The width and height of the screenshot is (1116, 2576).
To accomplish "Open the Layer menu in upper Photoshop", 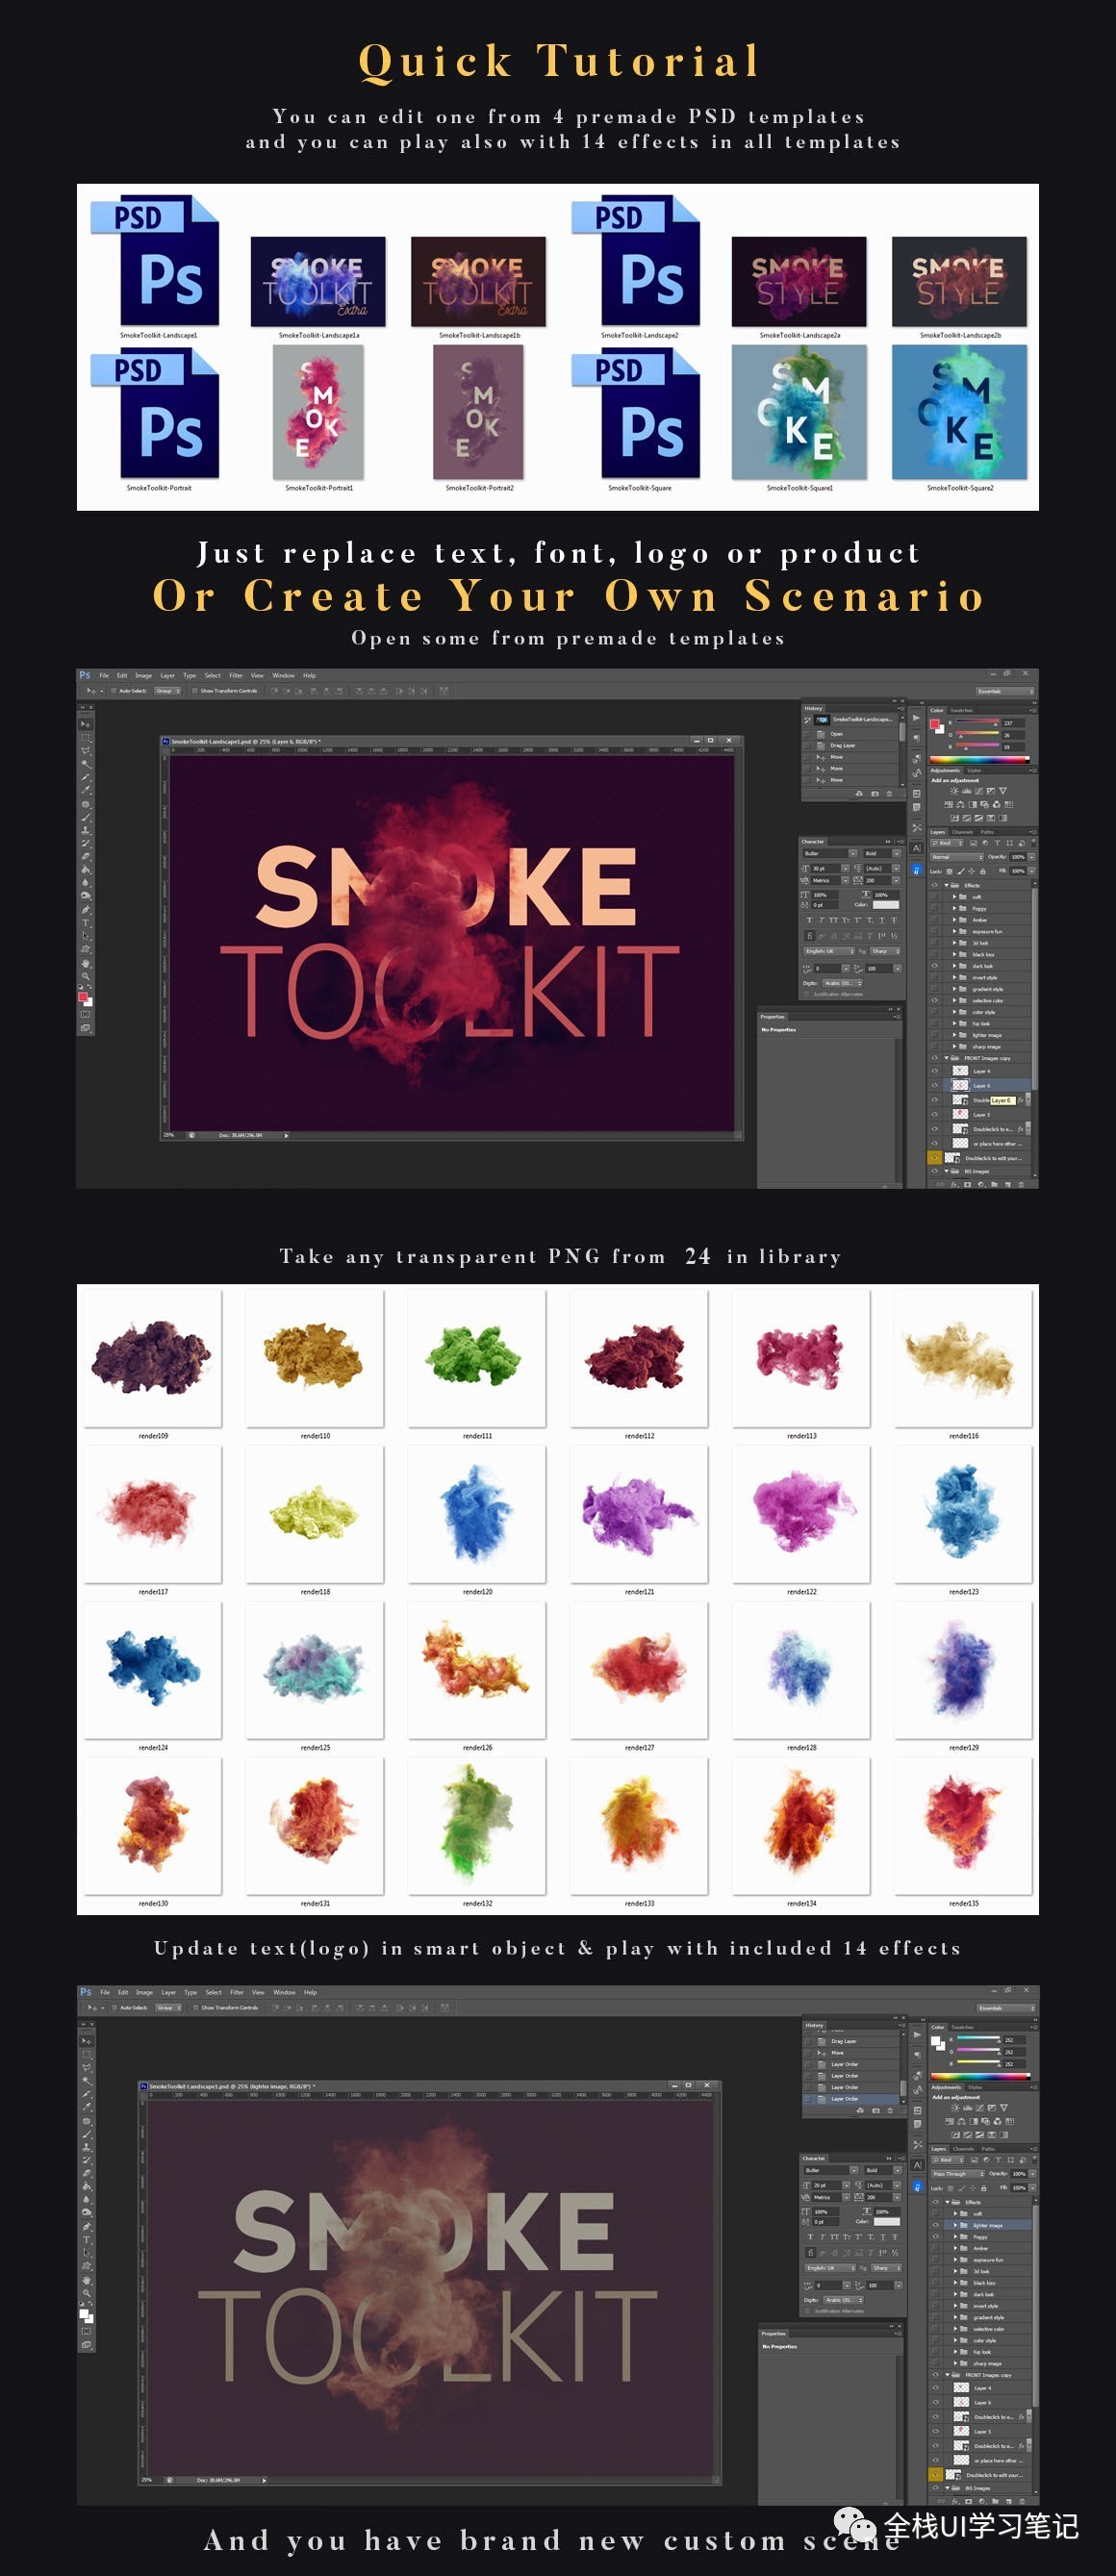I will 167,675.
